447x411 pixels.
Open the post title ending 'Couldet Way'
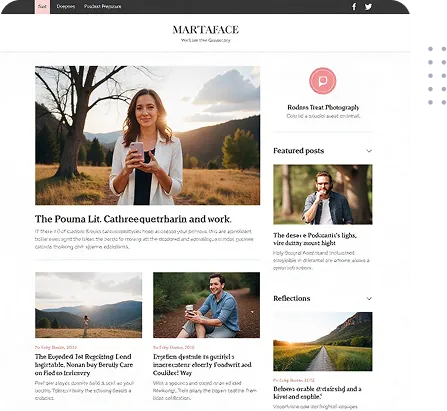(202, 365)
